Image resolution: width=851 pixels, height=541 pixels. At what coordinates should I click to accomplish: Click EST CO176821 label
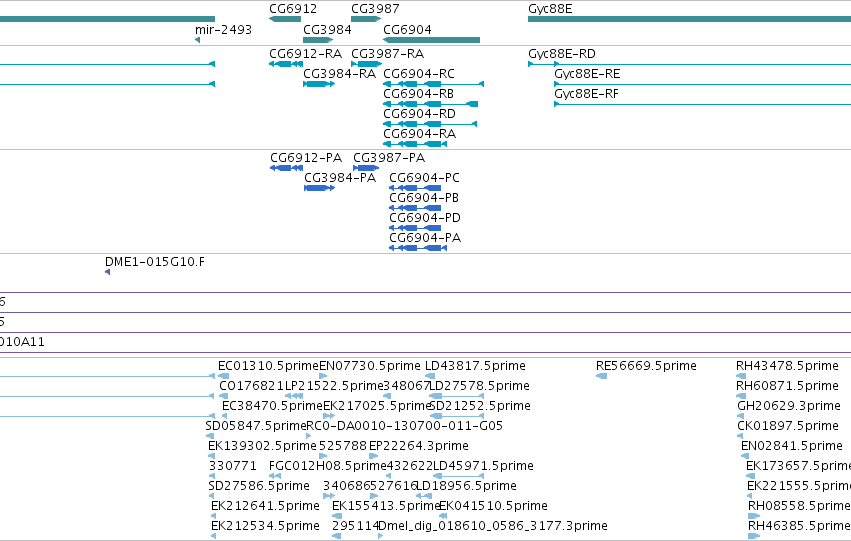[x=251, y=386]
